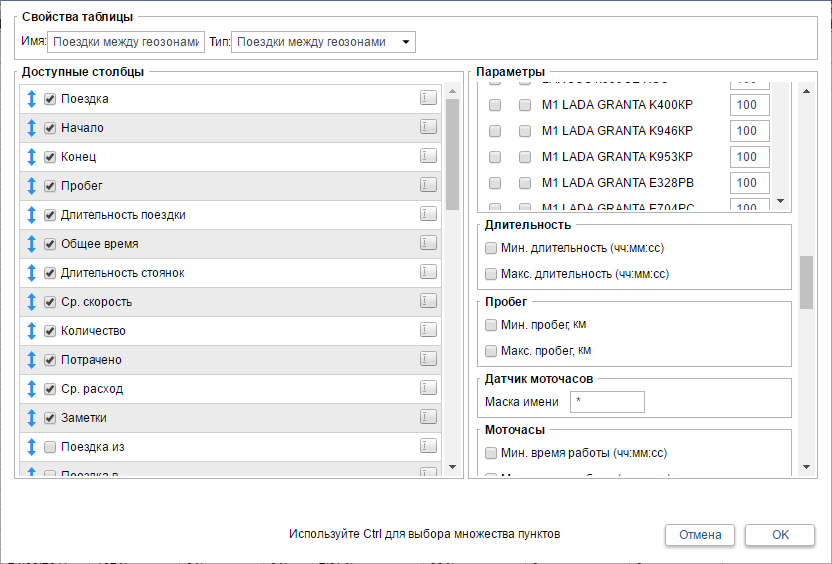The height and width of the screenshot is (564, 832).
Task: Click the Параметры panel vertical scrollbar thumb
Action: click(806, 282)
